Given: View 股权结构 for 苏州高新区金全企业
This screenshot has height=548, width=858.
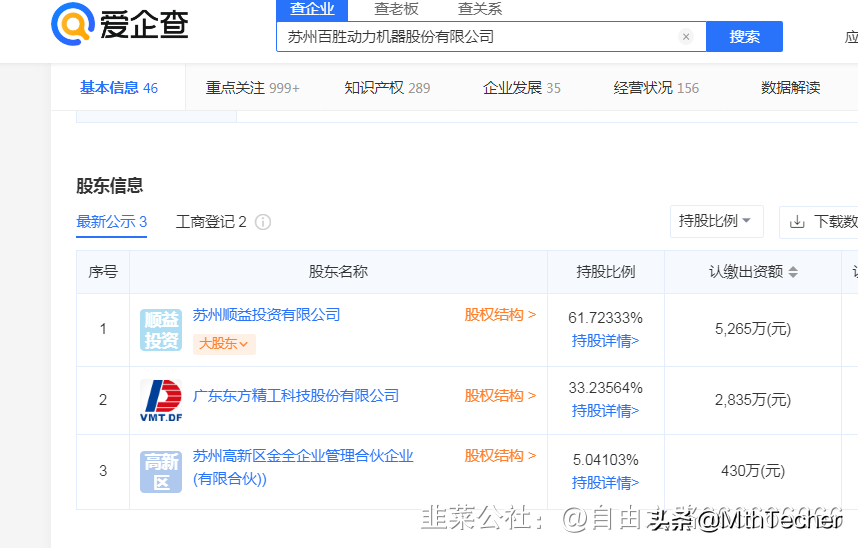Looking at the screenshot, I should coord(500,456).
